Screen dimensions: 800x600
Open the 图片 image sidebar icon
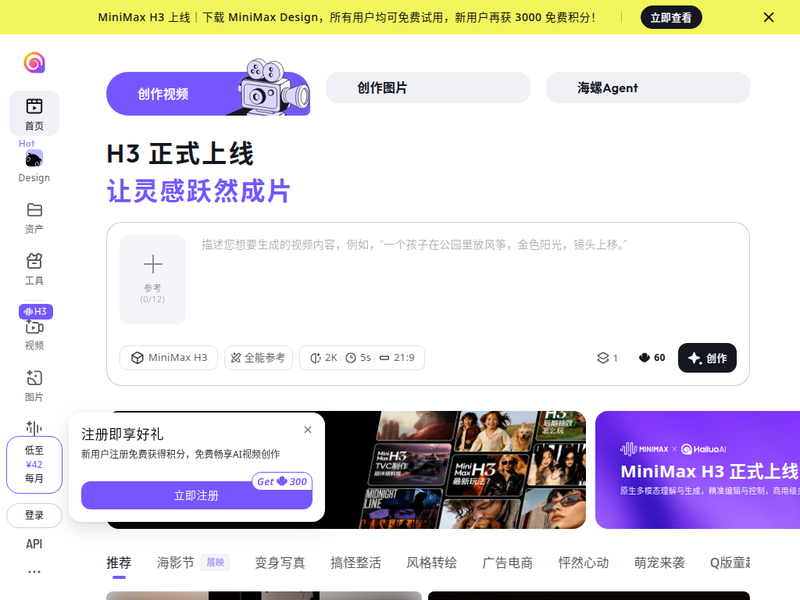pos(34,378)
